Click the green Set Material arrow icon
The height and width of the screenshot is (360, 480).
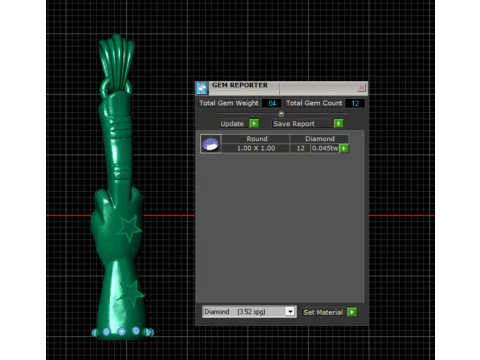click(x=352, y=312)
